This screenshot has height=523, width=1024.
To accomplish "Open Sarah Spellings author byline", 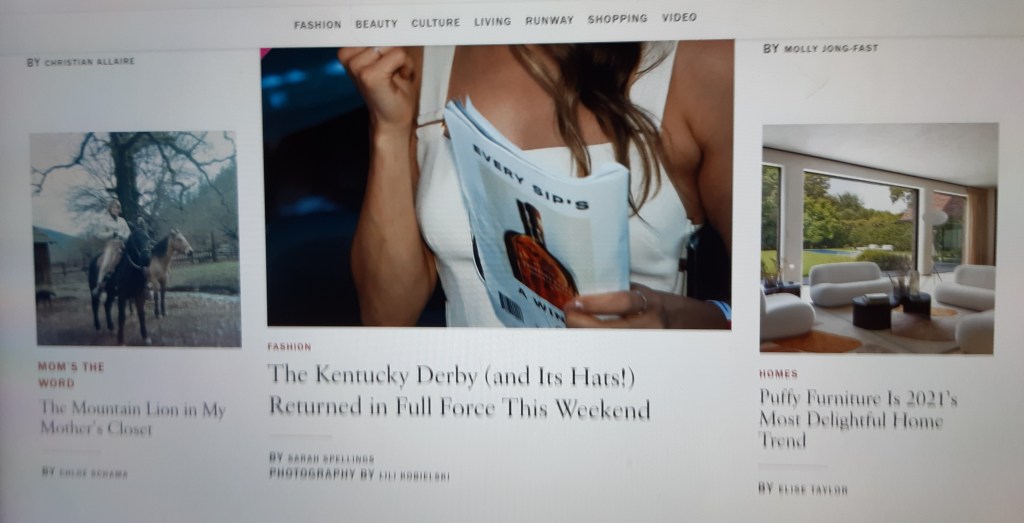I will click(x=330, y=459).
